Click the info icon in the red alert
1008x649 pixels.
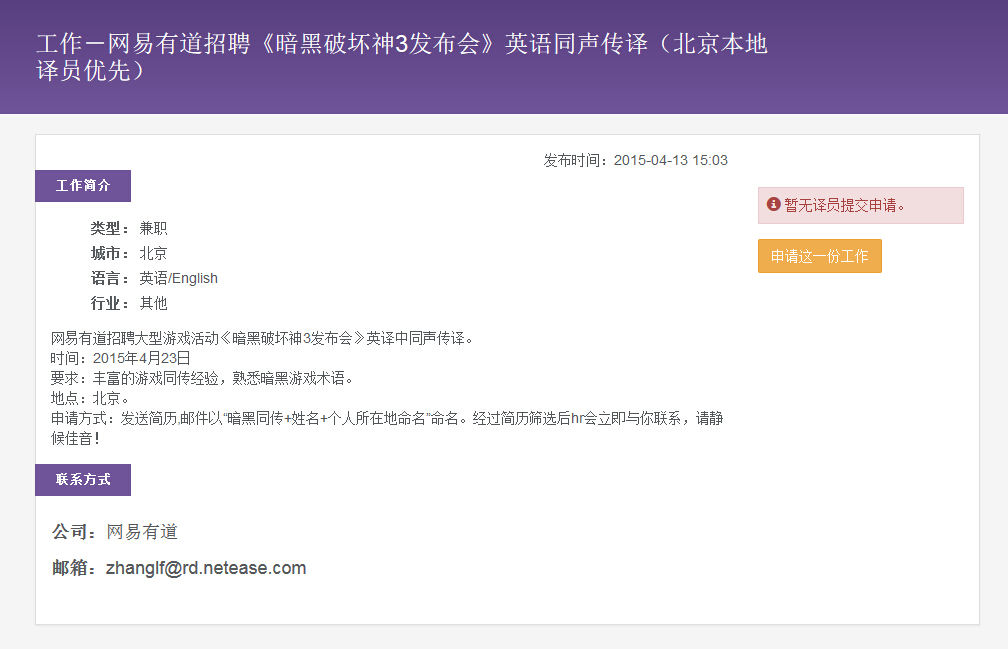click(773, 204)
